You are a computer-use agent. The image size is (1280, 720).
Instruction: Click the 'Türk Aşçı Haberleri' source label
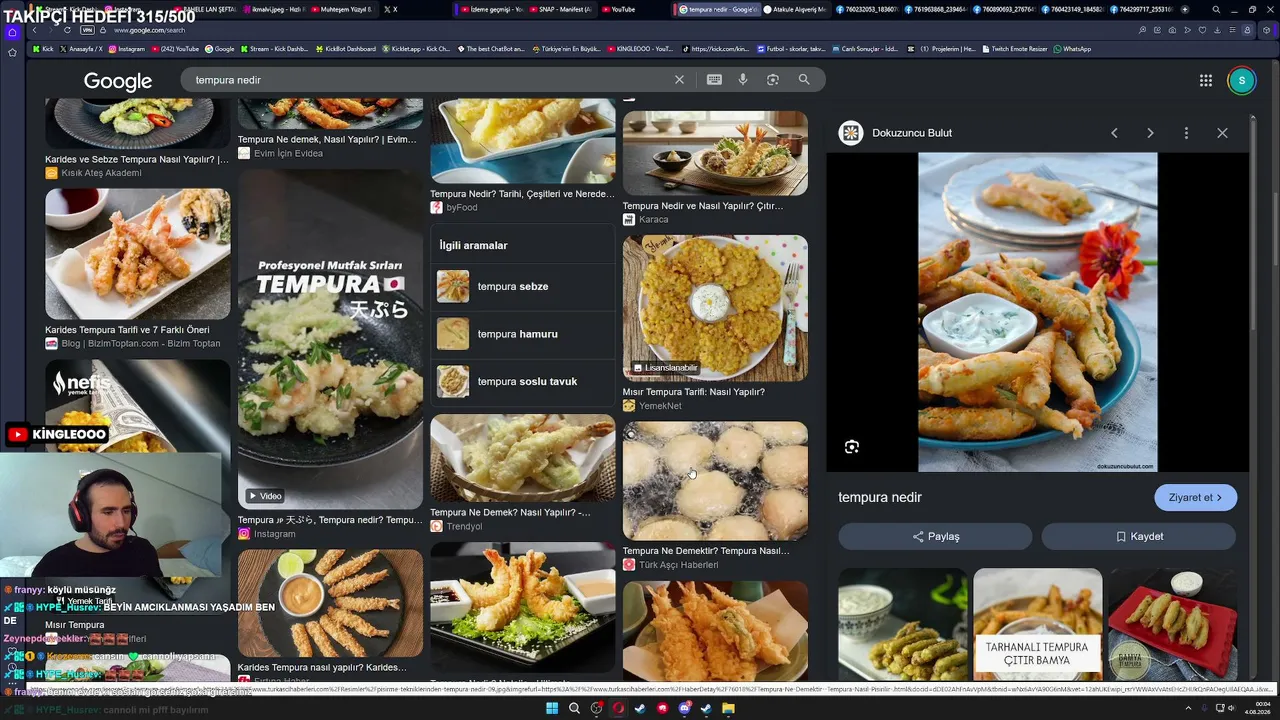coord(678,565)
